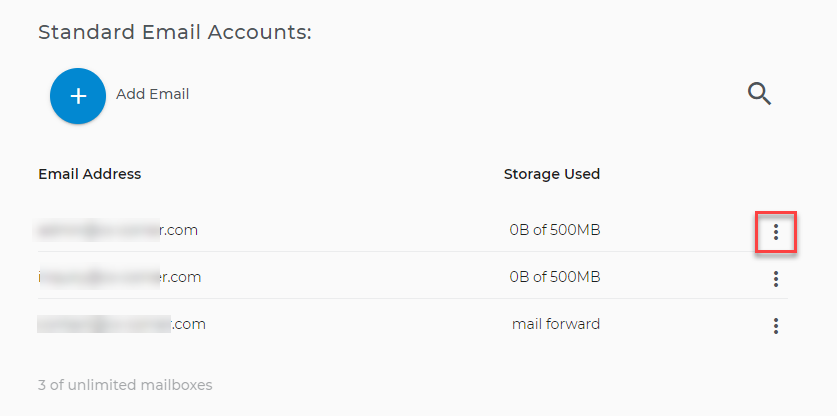This screenshot has width=837, height=416.
Task: Click blurred part of top email address
Action: 96,230
